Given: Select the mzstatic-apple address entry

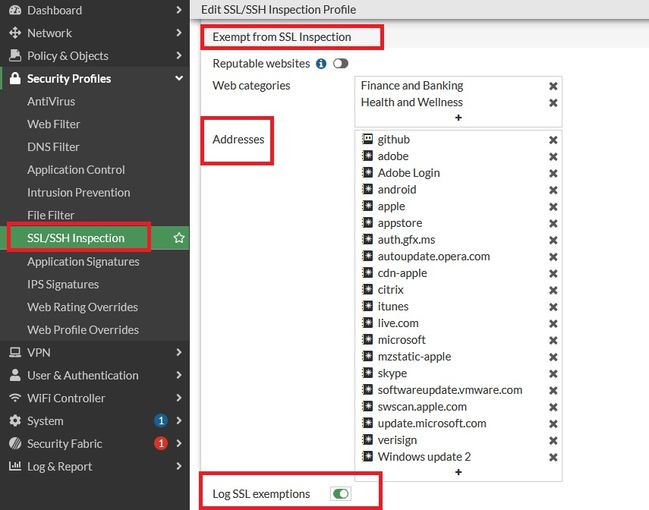Looking at the screenshot, I should [414, 356].
